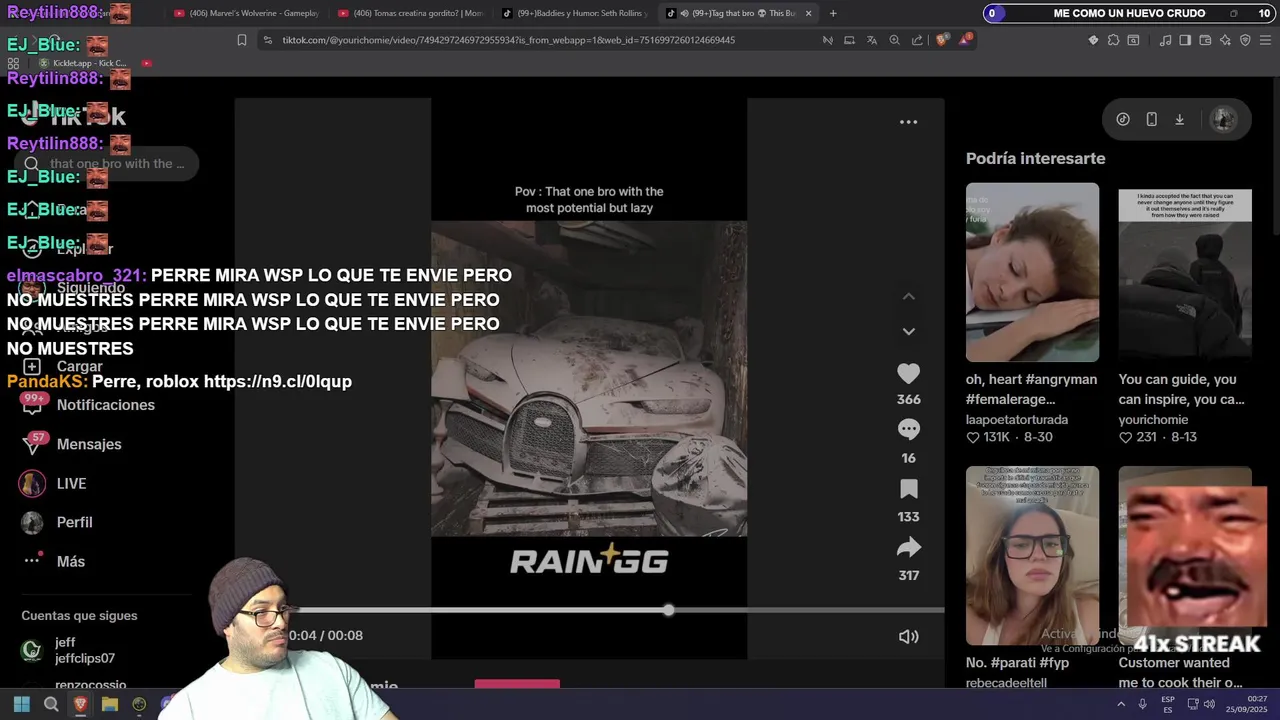Viewport: 1280px width, 720px height.
Task: Open browser extensions puzzle icon
Action: coord(1113,40)
